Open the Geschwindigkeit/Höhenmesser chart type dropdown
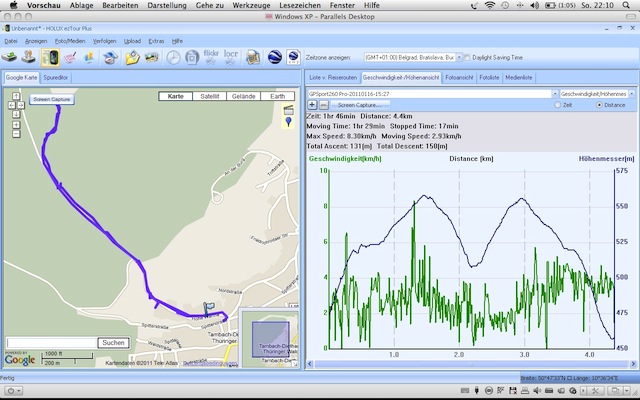Image resolution: width=640 pixels, height=400 pixels. coord(593,93)
